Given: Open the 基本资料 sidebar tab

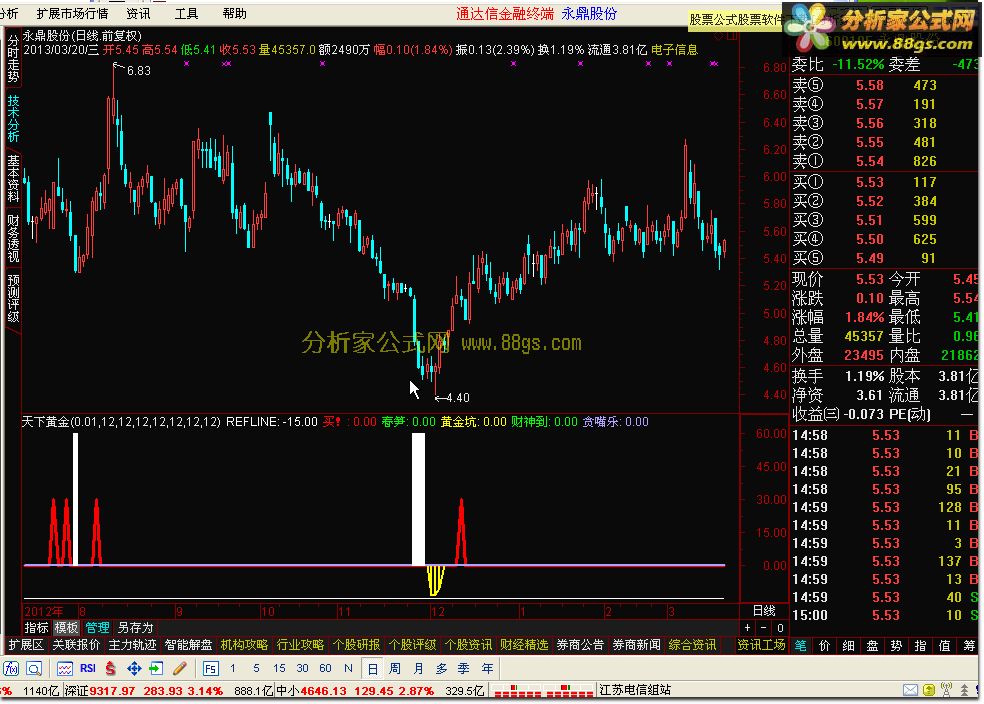Looking at the screenshot, I should [13, 178].
